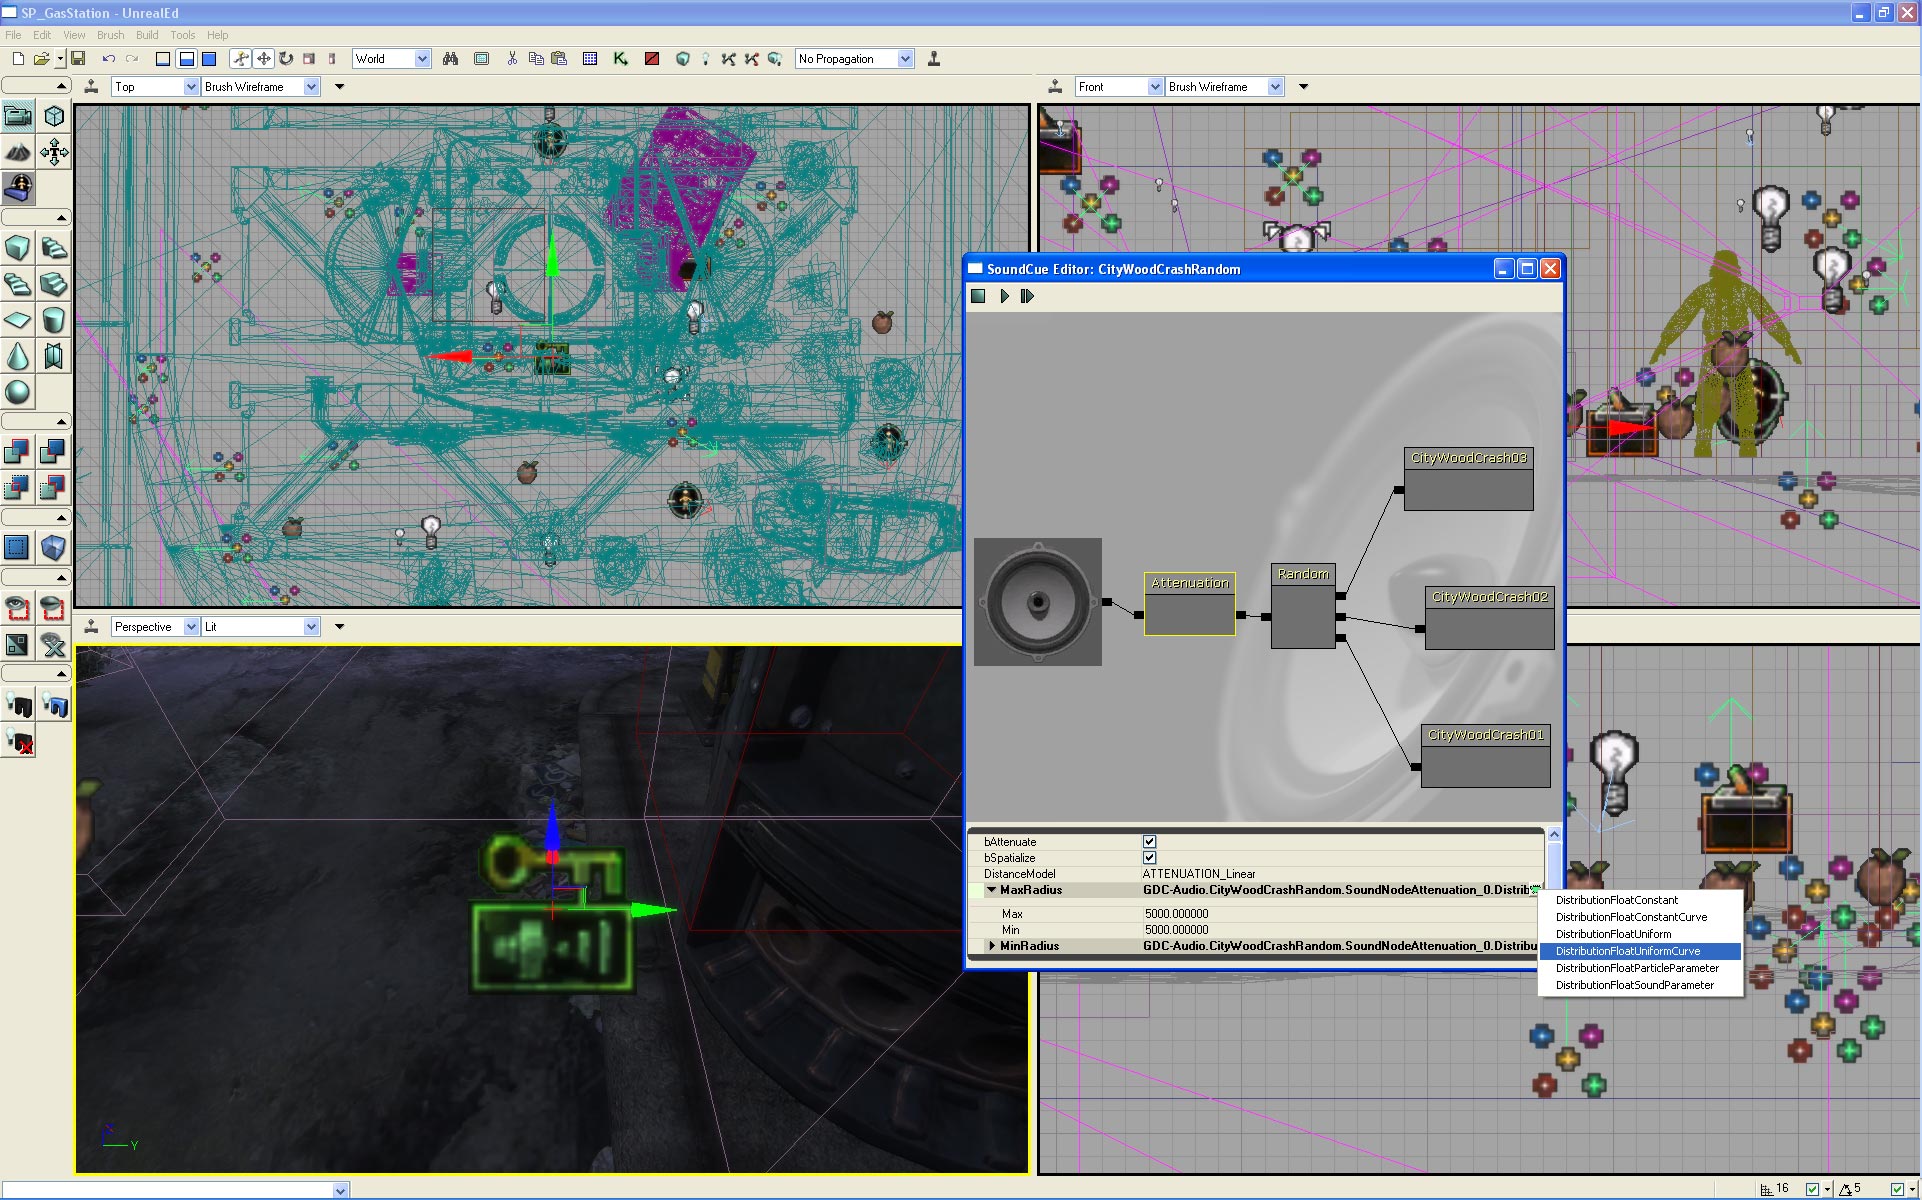
Task: Select the Camera mode tool
Action: coord(18,116)
